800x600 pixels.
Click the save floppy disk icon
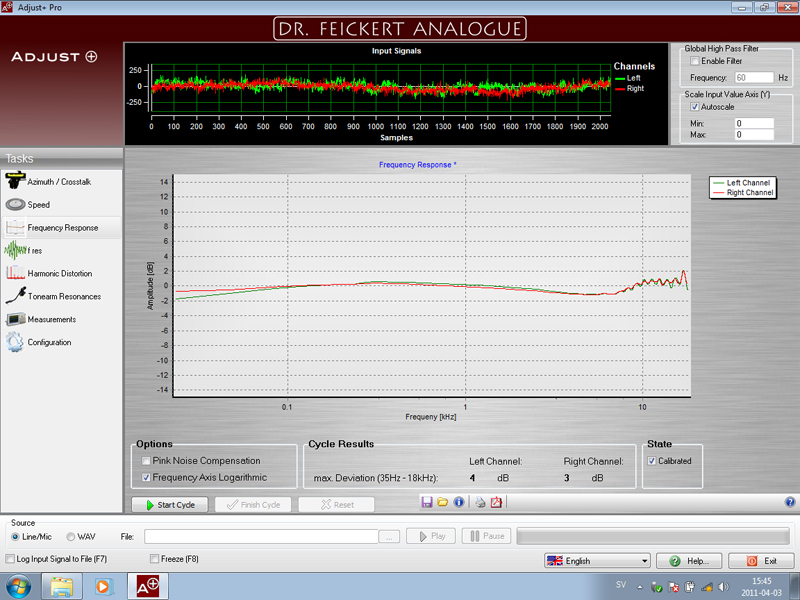(427, 502)
